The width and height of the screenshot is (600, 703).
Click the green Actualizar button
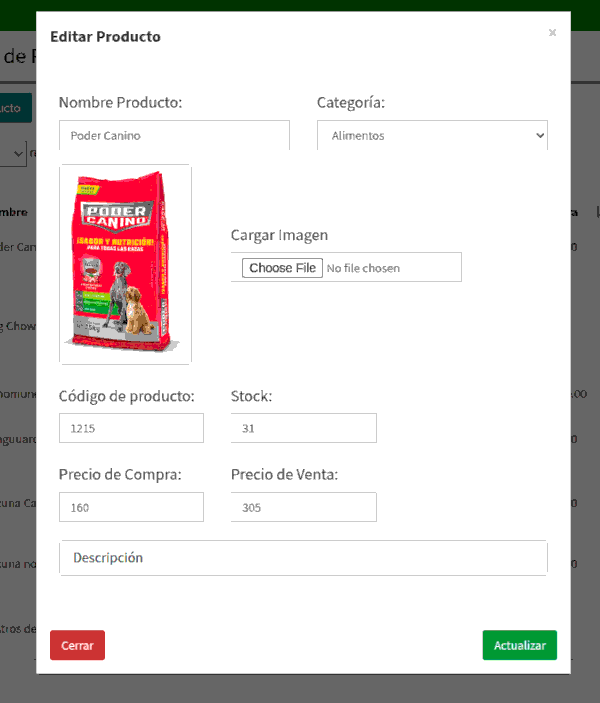519,645
